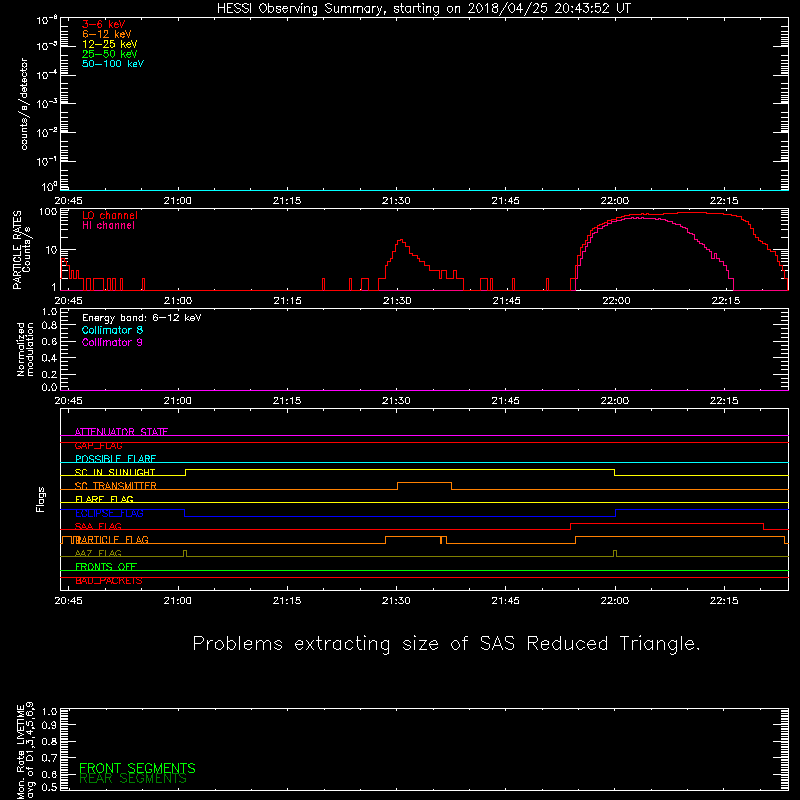The height and width of the screenshot is (800, 800).
Task: Click the HI channel legend label
Action: click(x=108, y=225)
